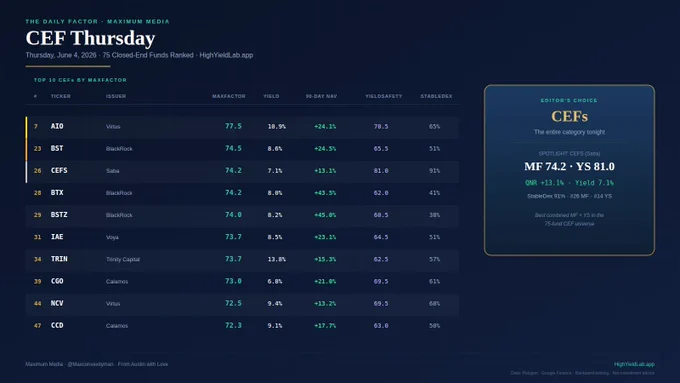The width and height of the screenshot is (680, 383).
Task: Click BST MaxFactor value 74.5
Action: (233, 148)
